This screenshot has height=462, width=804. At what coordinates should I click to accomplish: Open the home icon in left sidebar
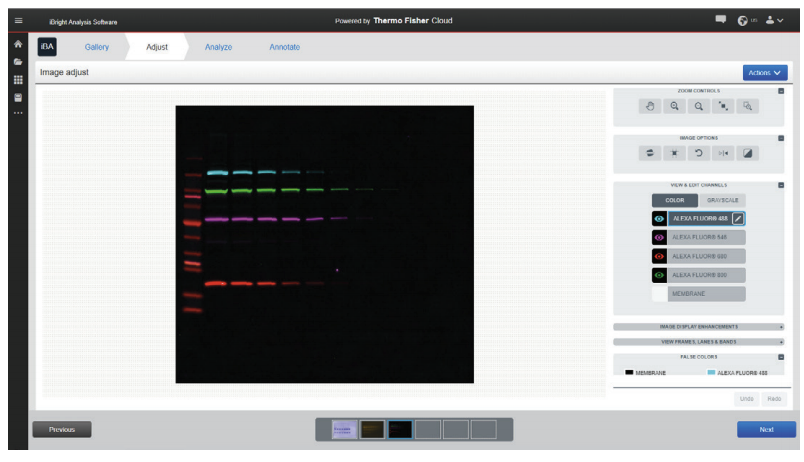tap(17, 45)
